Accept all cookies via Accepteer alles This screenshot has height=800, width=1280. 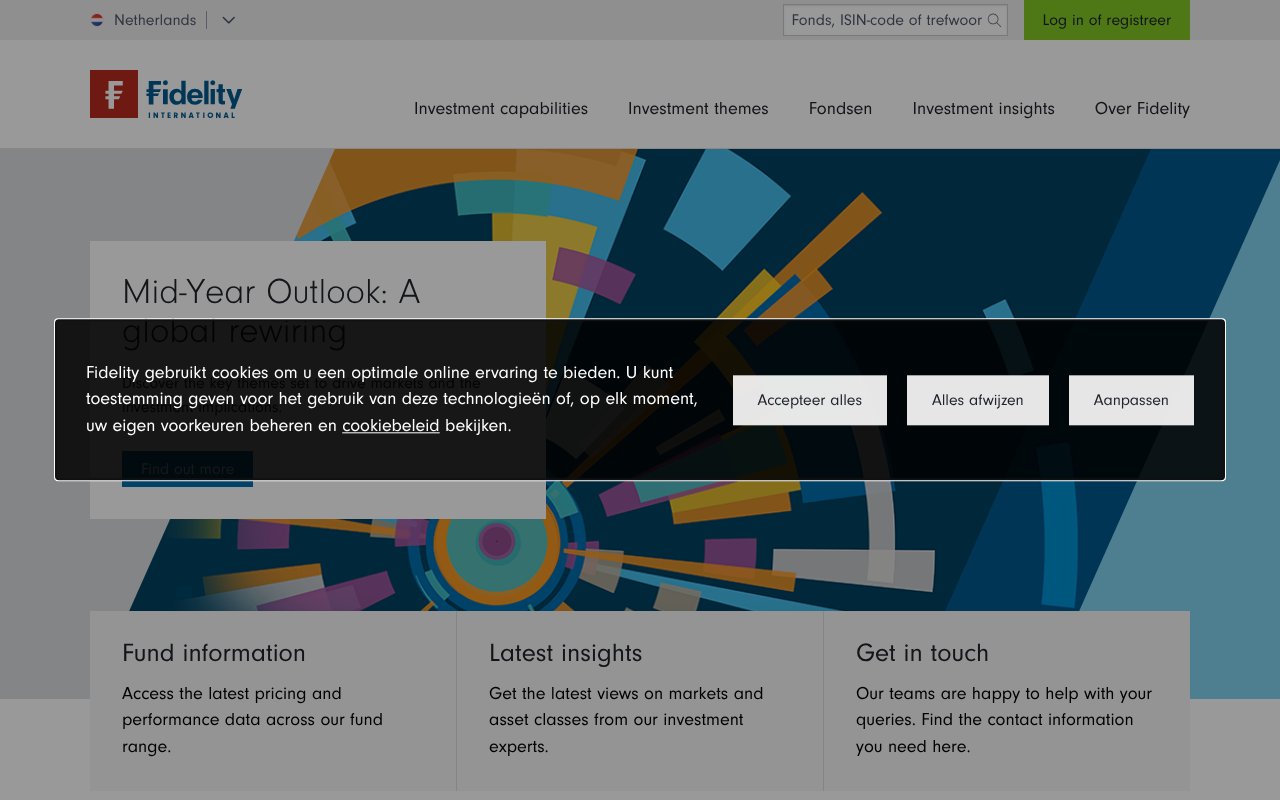[x=809, y=399]
